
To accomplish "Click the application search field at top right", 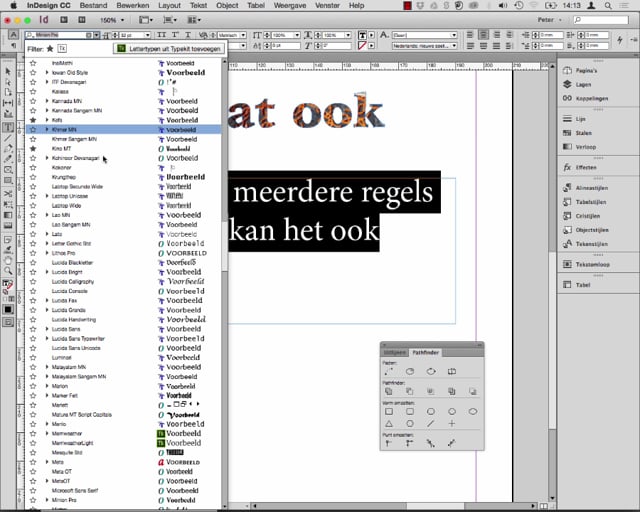I will click(600, 20).
